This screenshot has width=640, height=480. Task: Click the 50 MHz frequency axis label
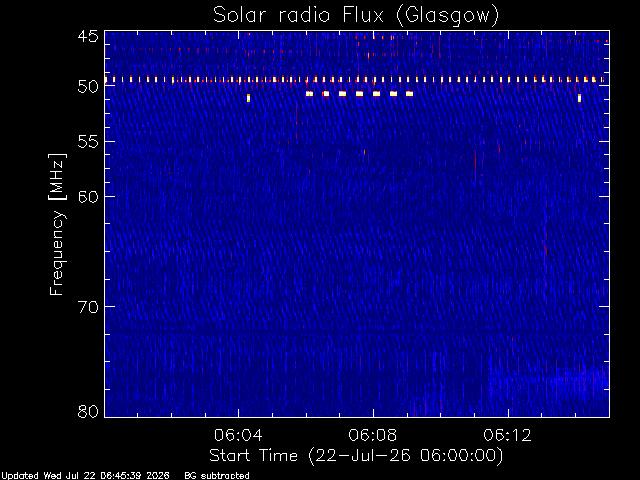pos(88,87)
